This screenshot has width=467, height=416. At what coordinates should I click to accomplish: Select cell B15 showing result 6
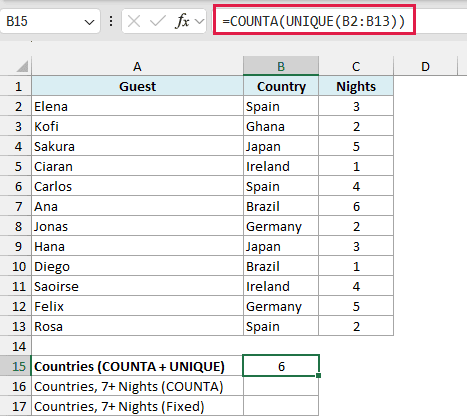coord(281,366)
